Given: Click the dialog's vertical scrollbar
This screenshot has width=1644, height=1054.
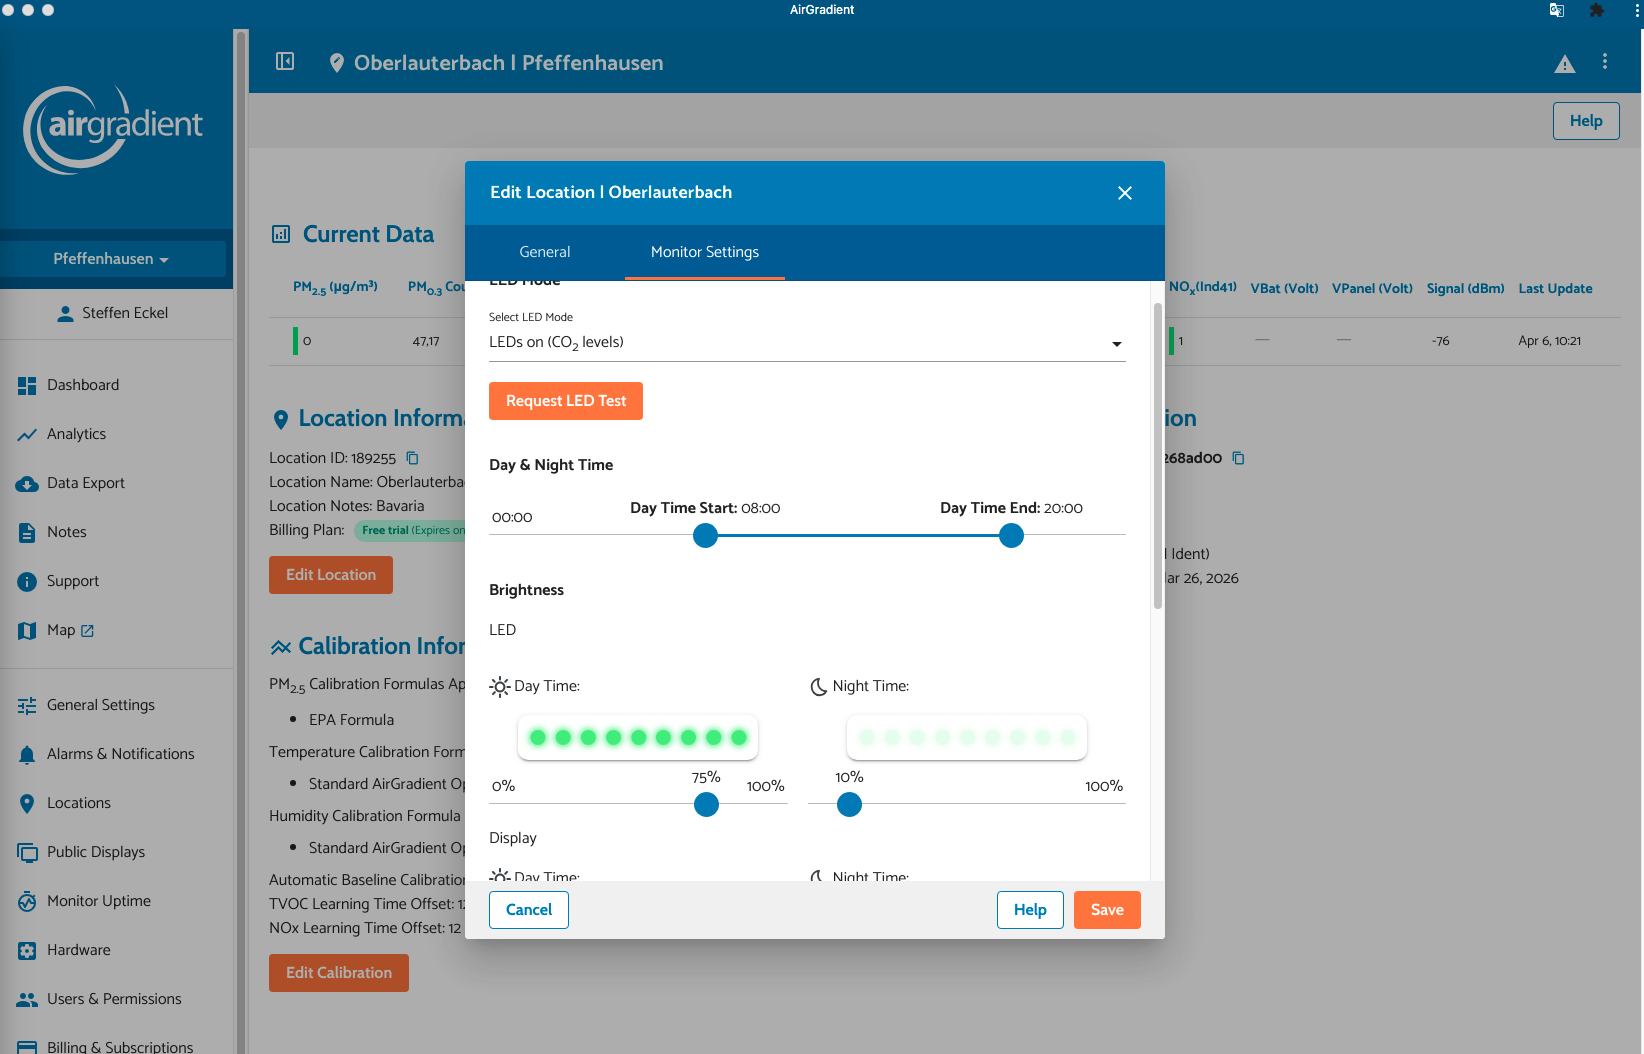Looking at the screenshot, I should pyautogui.click(x=1157, y=456).
